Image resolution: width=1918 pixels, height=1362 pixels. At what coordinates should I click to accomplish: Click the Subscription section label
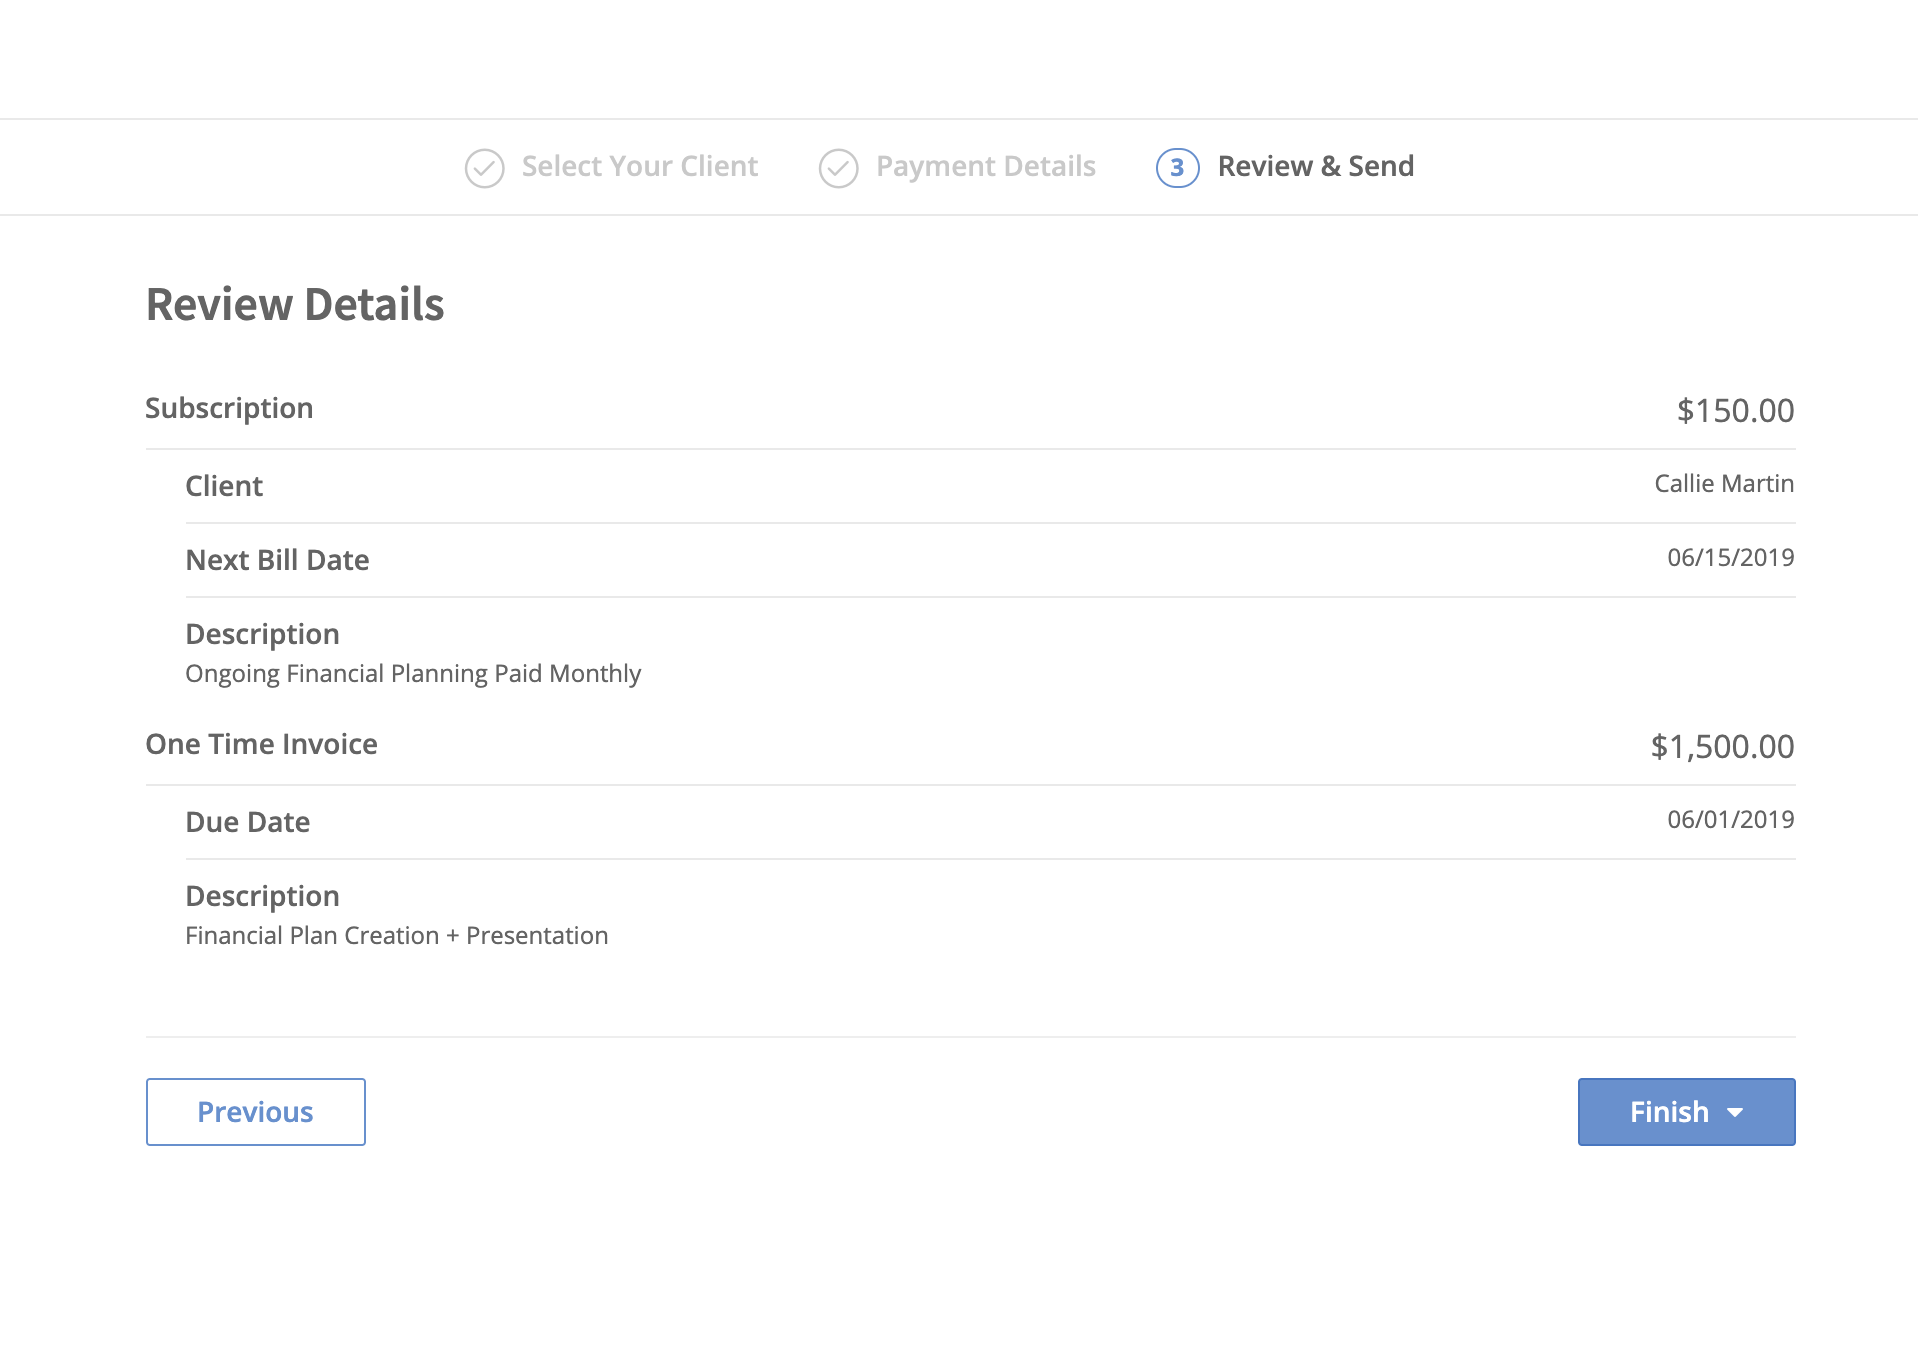coord(229,408)
